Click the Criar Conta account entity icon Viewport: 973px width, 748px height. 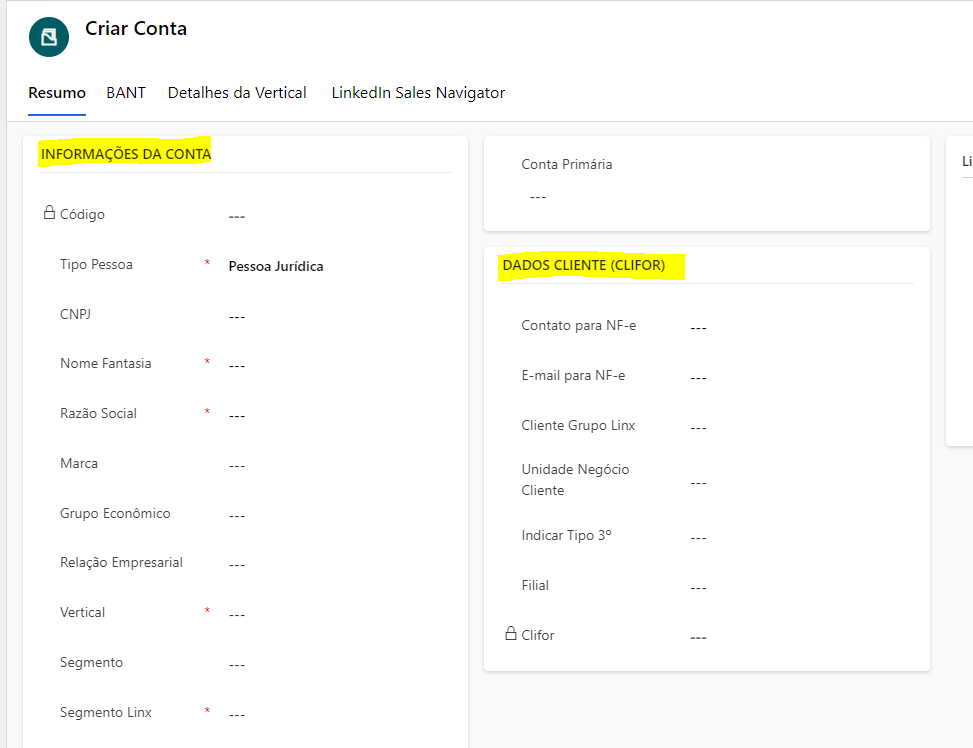[49, 37]
